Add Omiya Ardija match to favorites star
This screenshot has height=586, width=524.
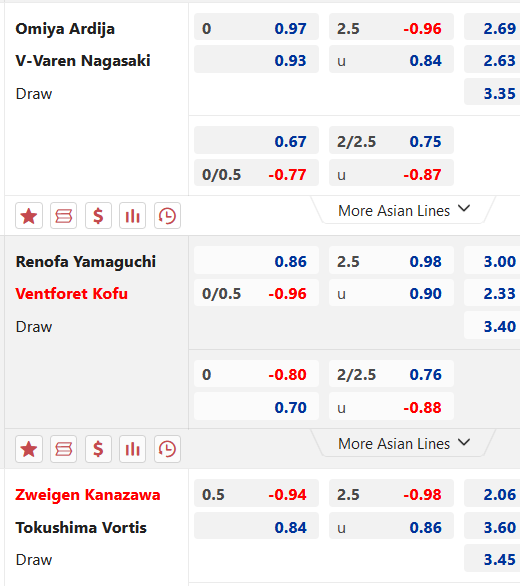coord(29,216)
